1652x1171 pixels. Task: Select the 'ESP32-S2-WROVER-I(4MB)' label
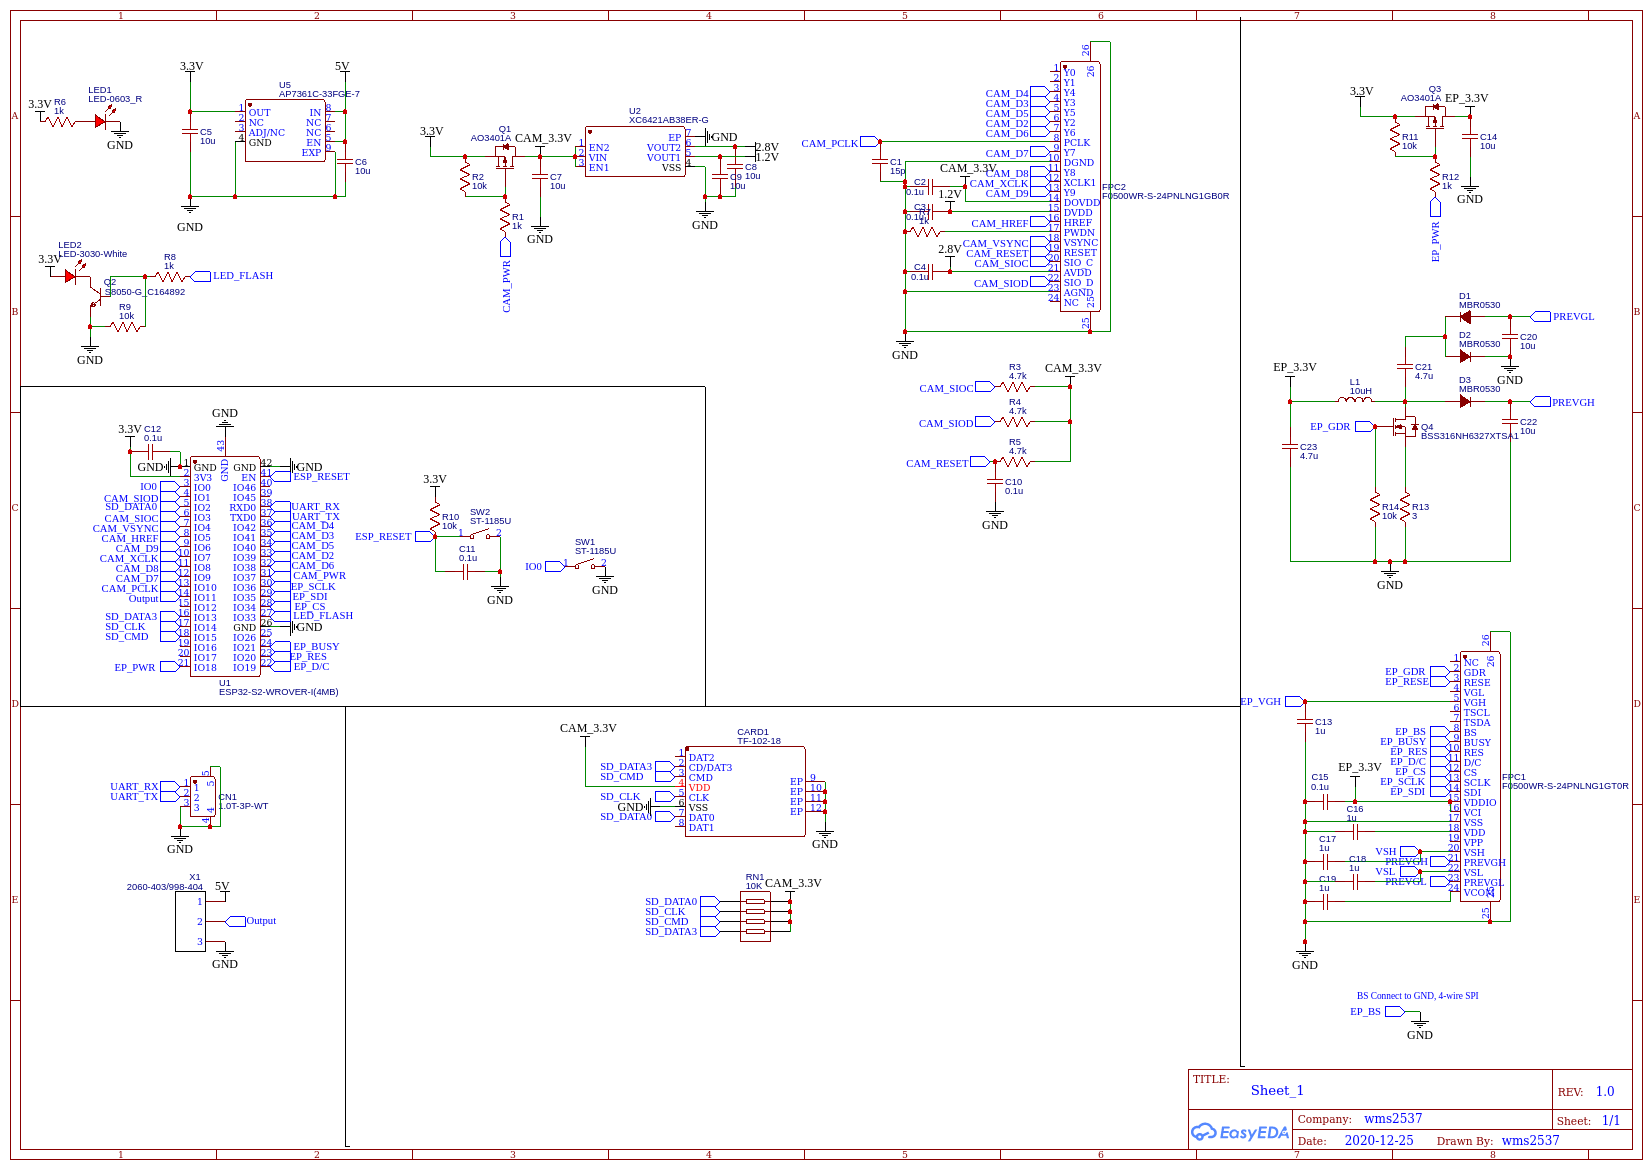pyautogui.click(x=279, y=691)
